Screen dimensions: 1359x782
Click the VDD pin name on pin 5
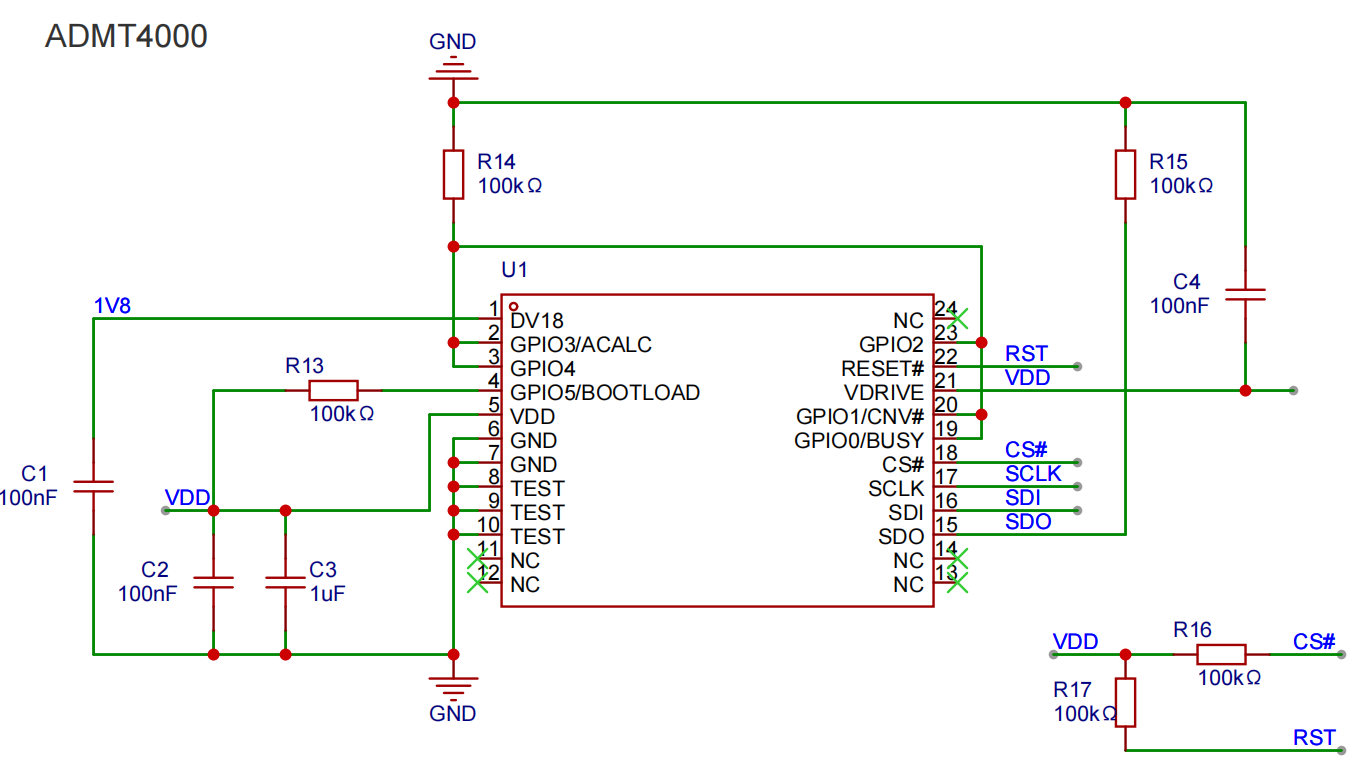[x=533, y=416]
